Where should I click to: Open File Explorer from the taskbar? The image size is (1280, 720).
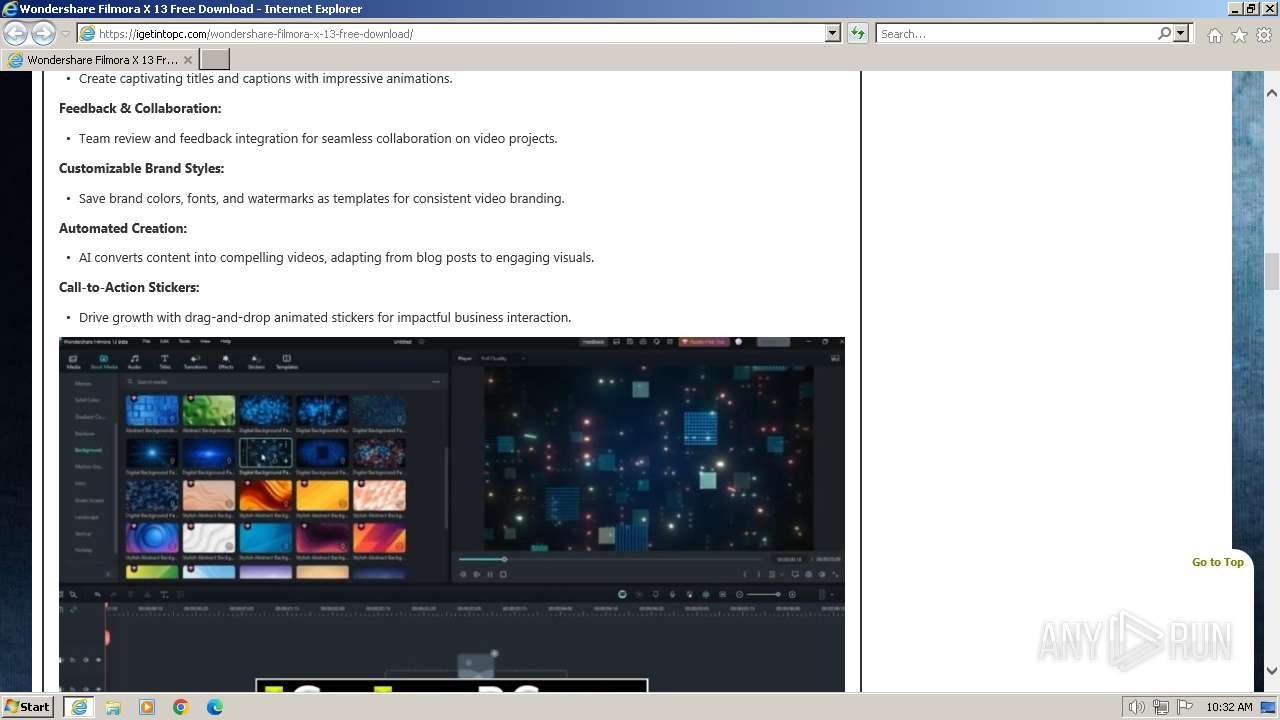(113, 707)
